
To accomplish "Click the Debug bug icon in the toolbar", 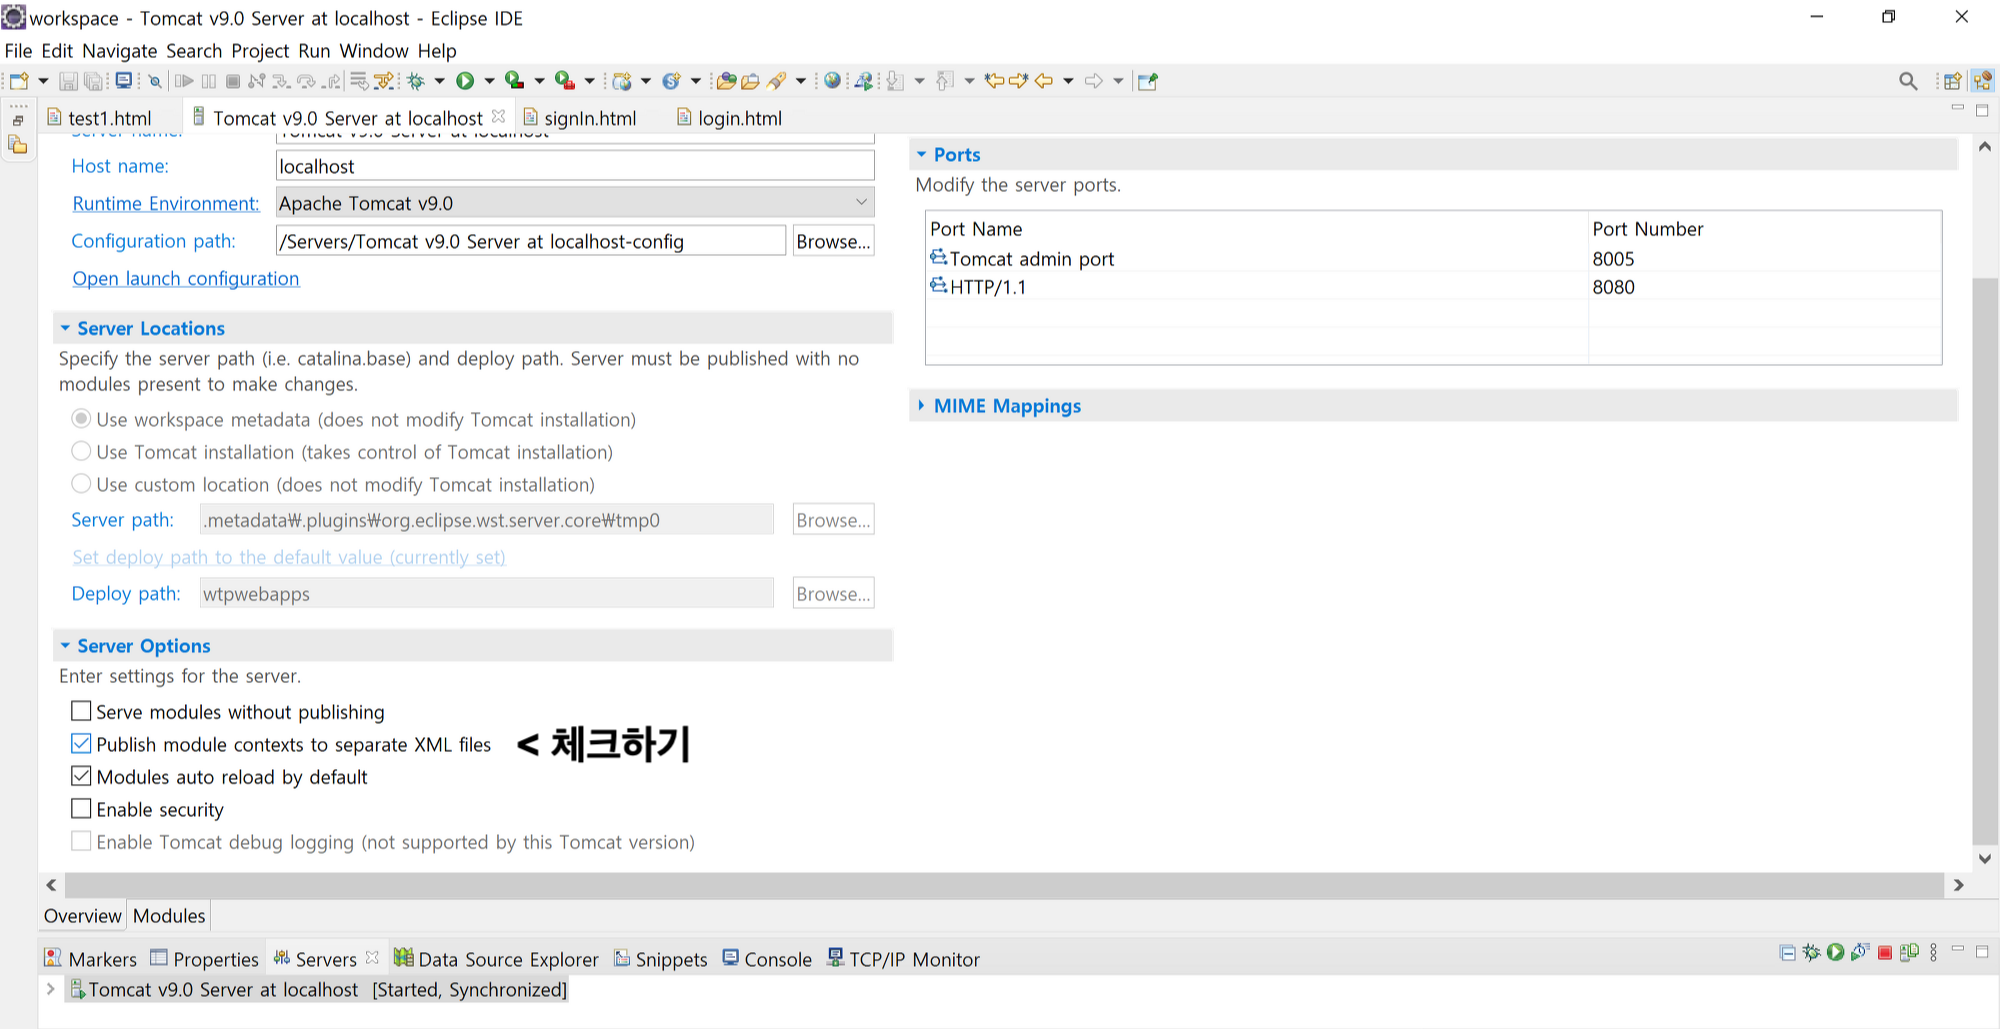I will point(416,81).
